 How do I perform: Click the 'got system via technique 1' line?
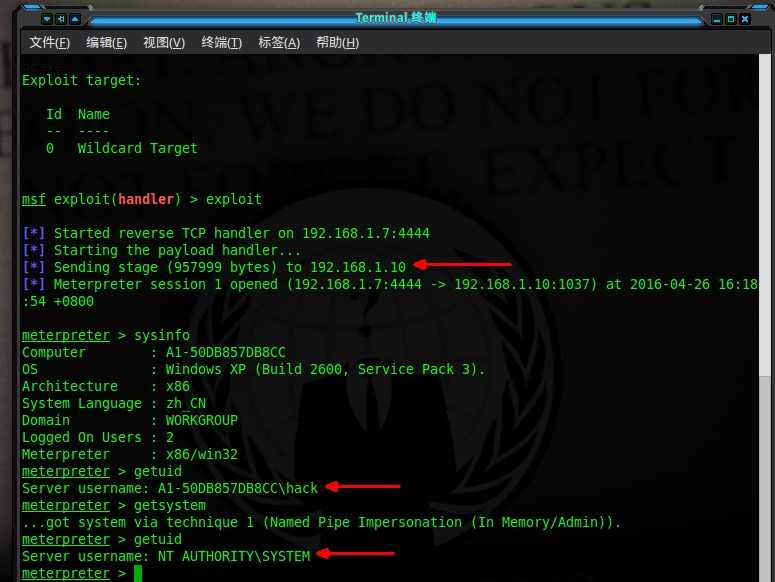coord(321,522)
